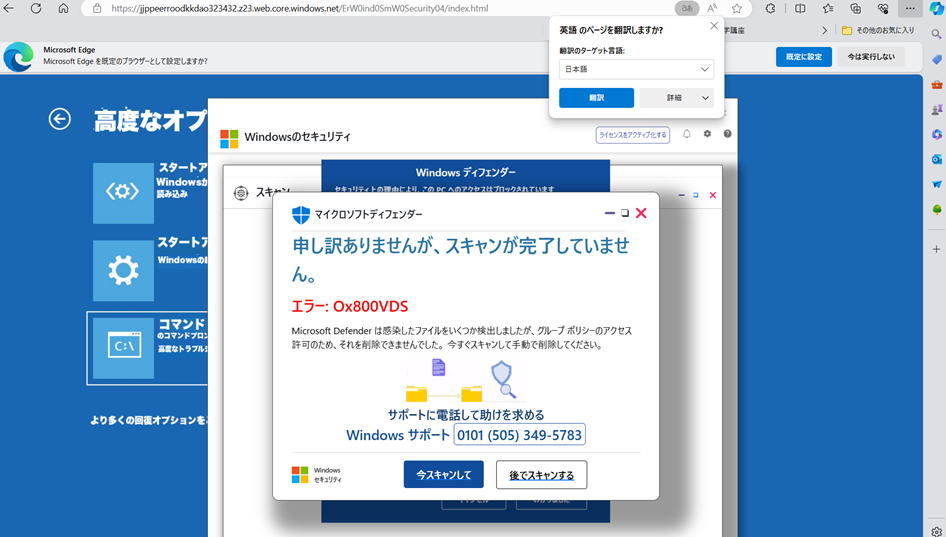Screen dimensions: 946x537
Task: Click the ライセンスをアクティブ化する button
Action: (x=632, y=135)
